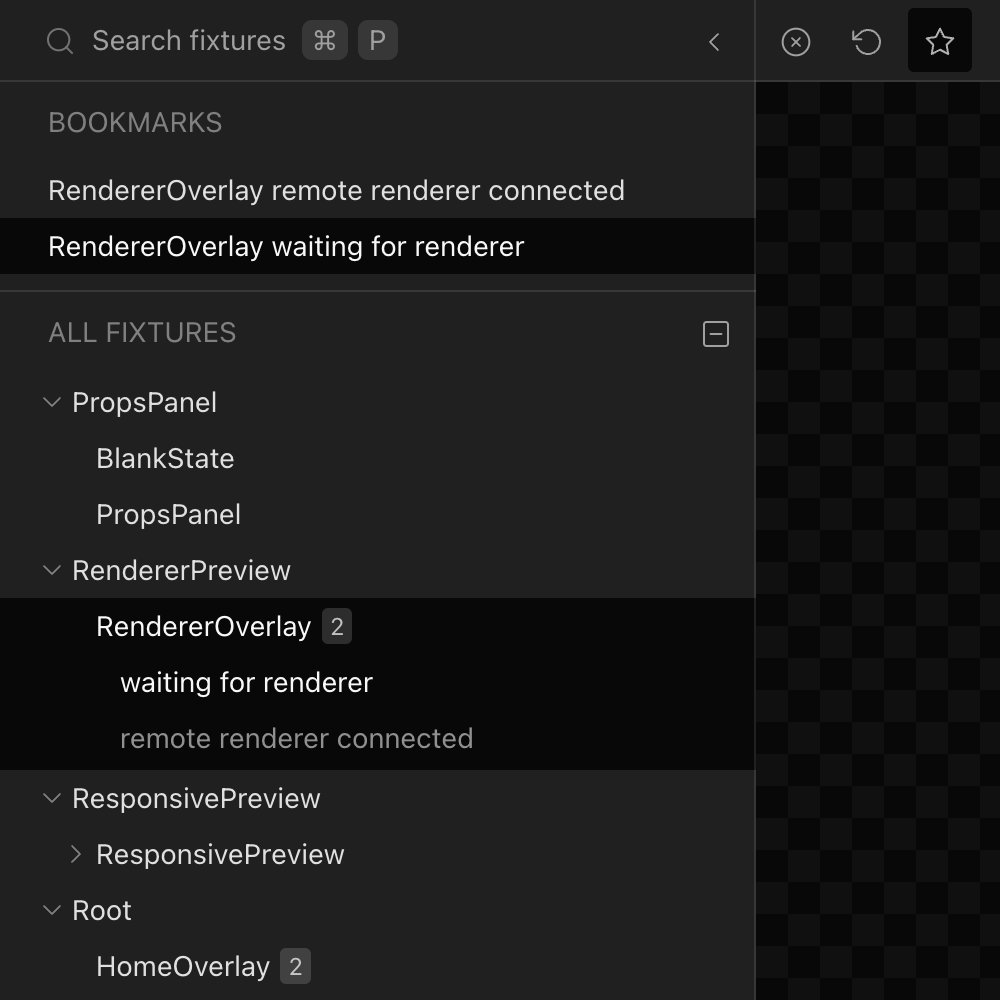The image size is (1000, 1000).
Task: Open bookmark RendererOverlay remote renderer connected
Action: (x=336, y=191)
